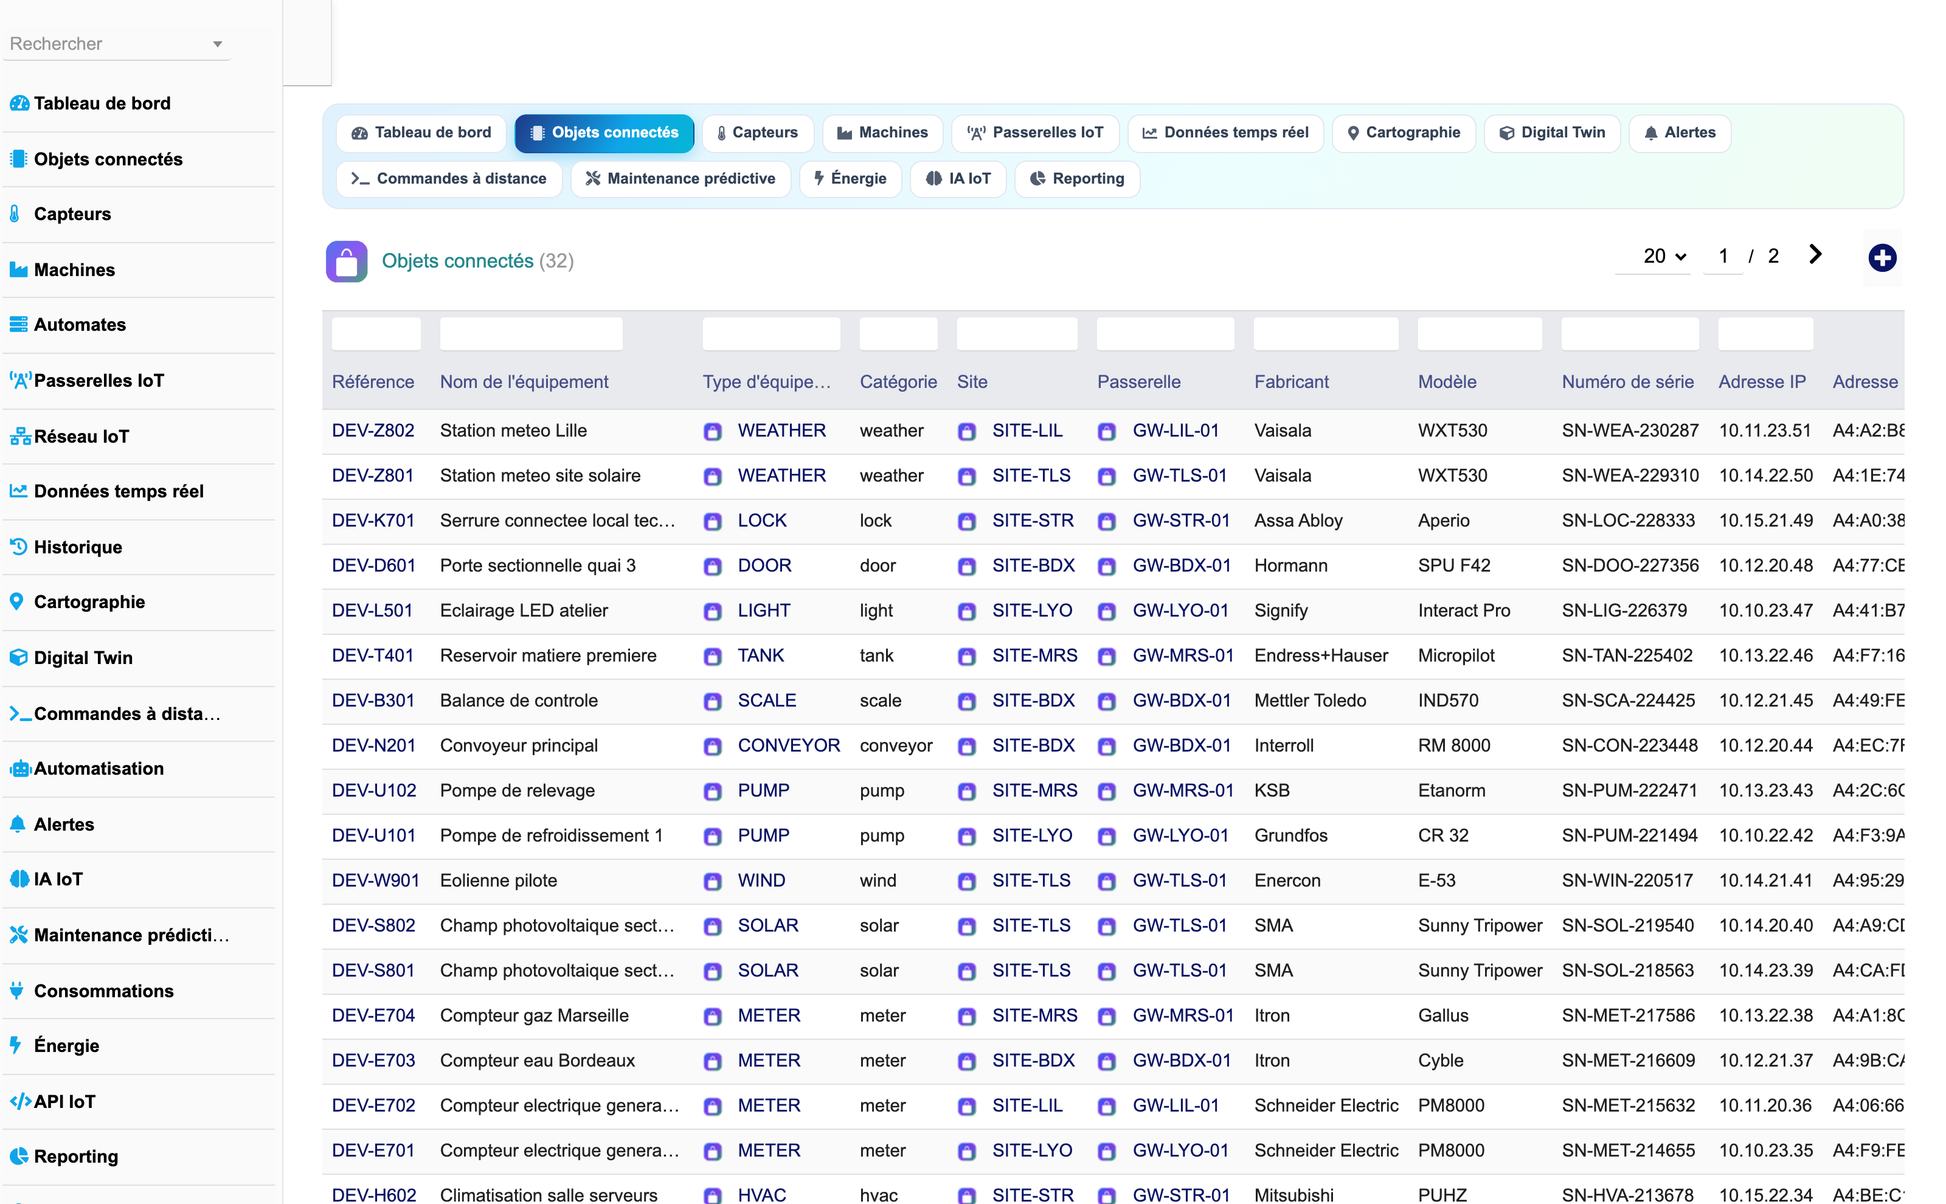Open Tableau de bord in the sidebar

[102, 103]
